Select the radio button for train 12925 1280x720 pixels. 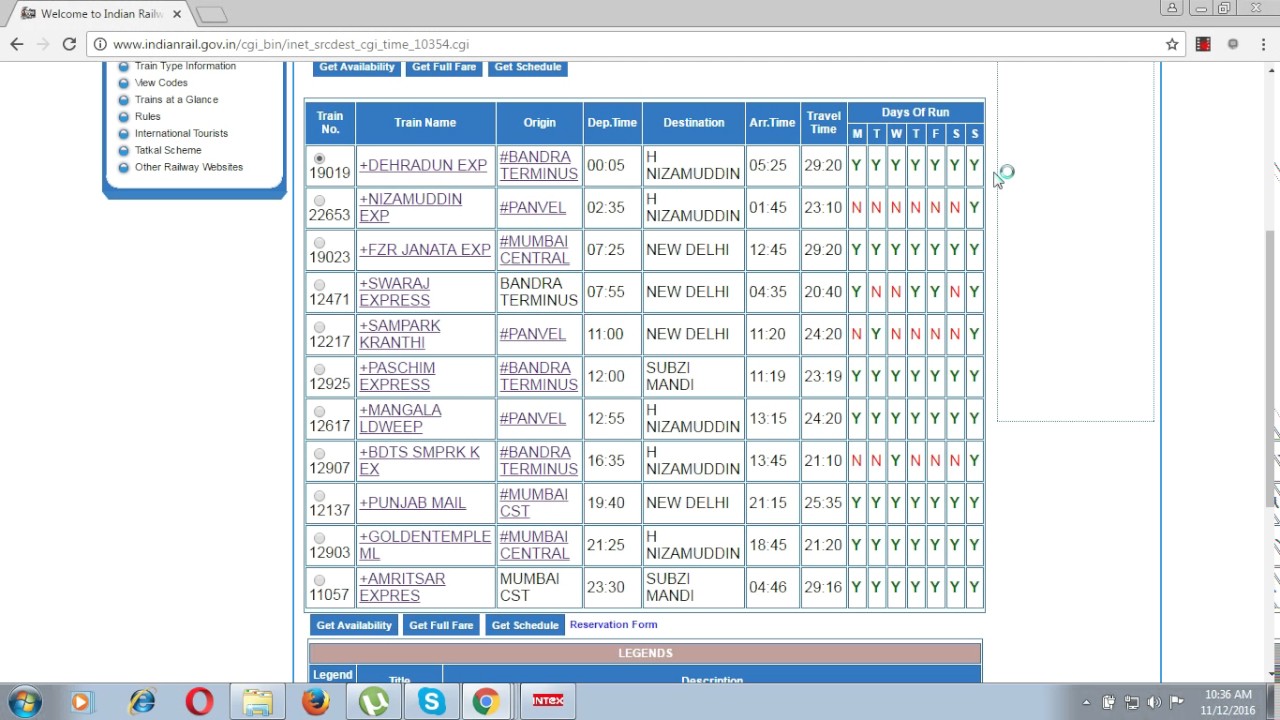pos(319,369)
